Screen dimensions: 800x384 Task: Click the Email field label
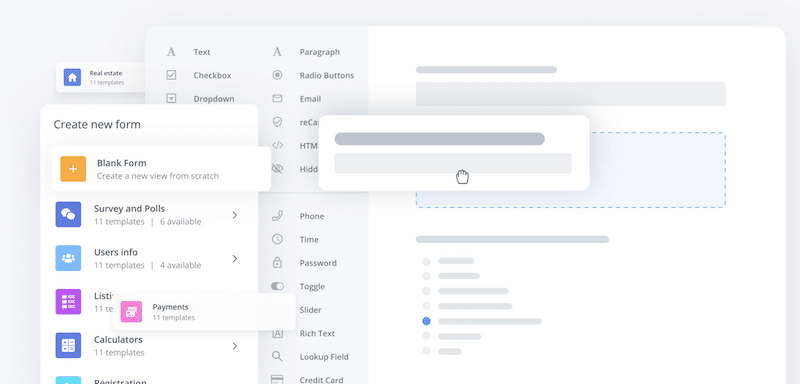[x=310, y=99]
